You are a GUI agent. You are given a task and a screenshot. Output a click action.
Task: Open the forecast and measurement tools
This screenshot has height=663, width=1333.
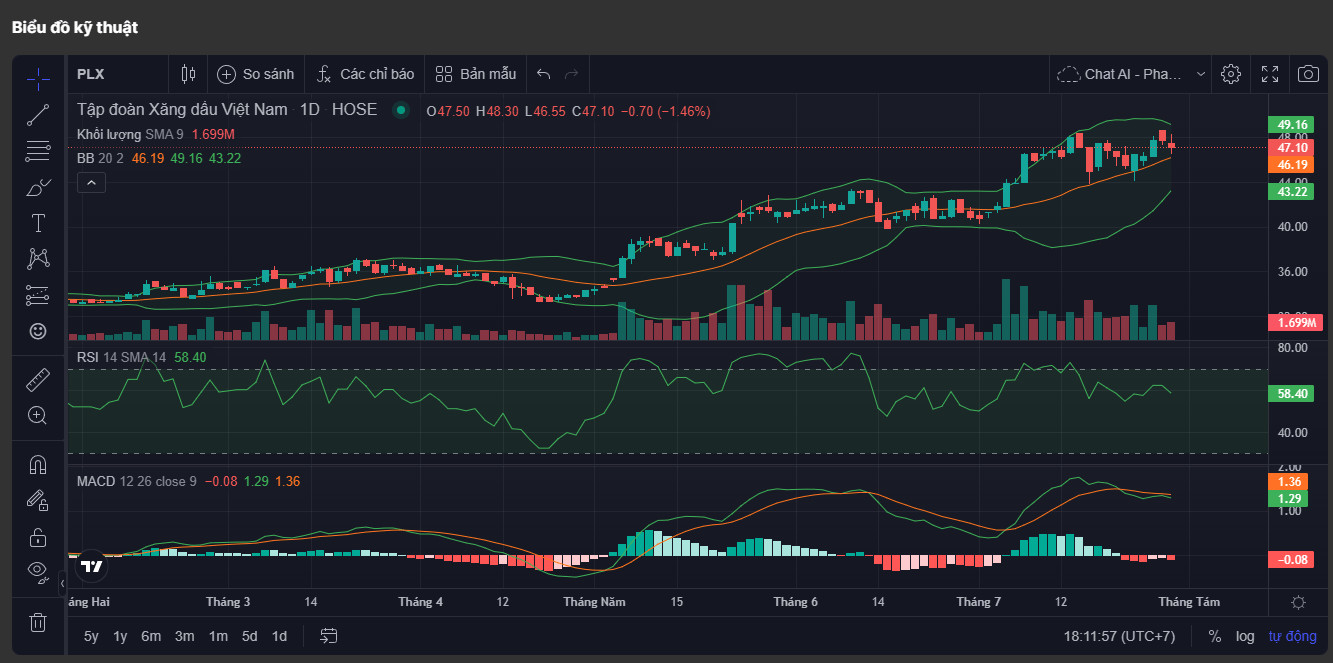click(38, 295)
